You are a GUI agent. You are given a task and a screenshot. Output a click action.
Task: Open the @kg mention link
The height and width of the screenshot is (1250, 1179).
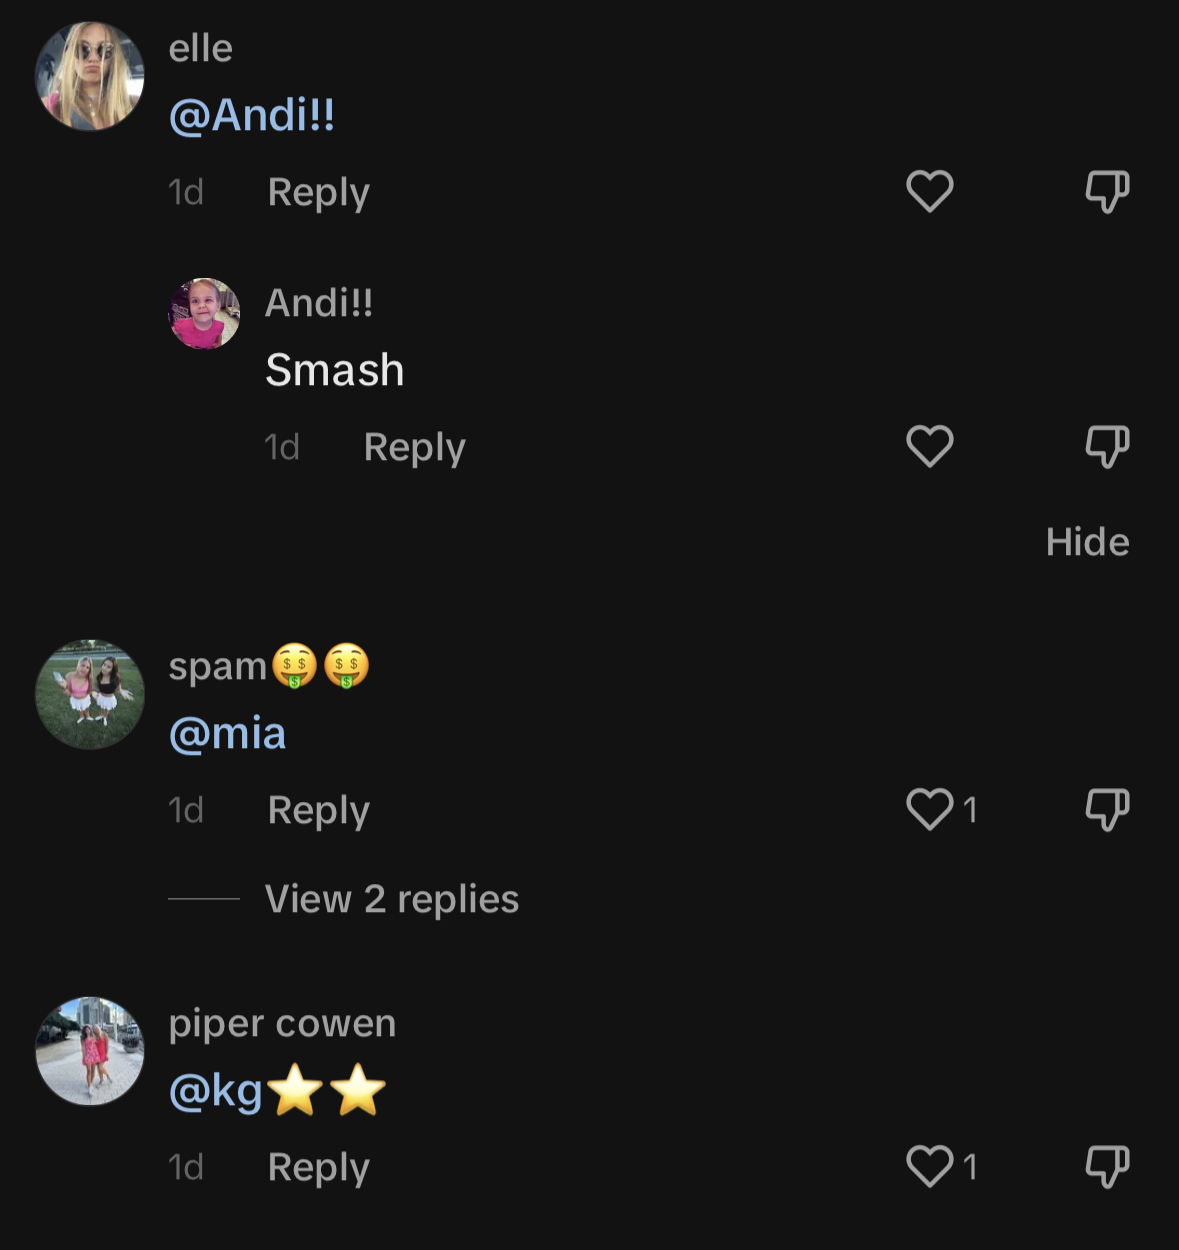coord(215,1091)
